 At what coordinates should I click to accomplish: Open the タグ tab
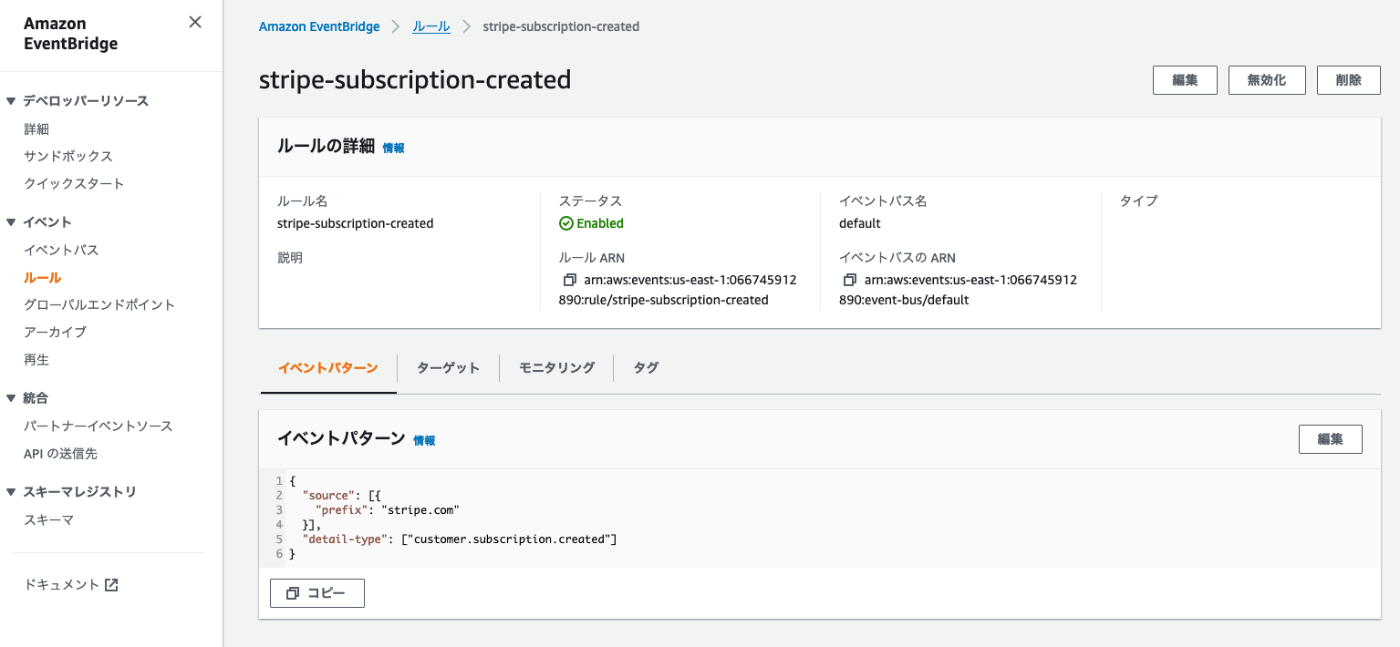(646, 368)
